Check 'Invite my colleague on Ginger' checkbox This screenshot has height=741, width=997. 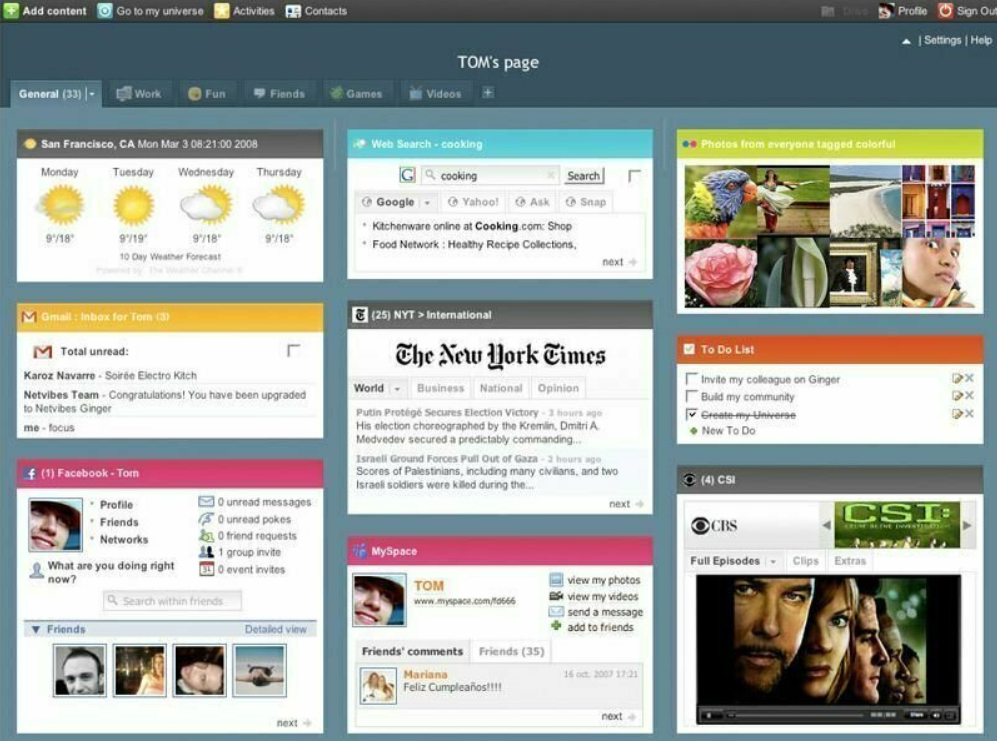pos(691,379)
